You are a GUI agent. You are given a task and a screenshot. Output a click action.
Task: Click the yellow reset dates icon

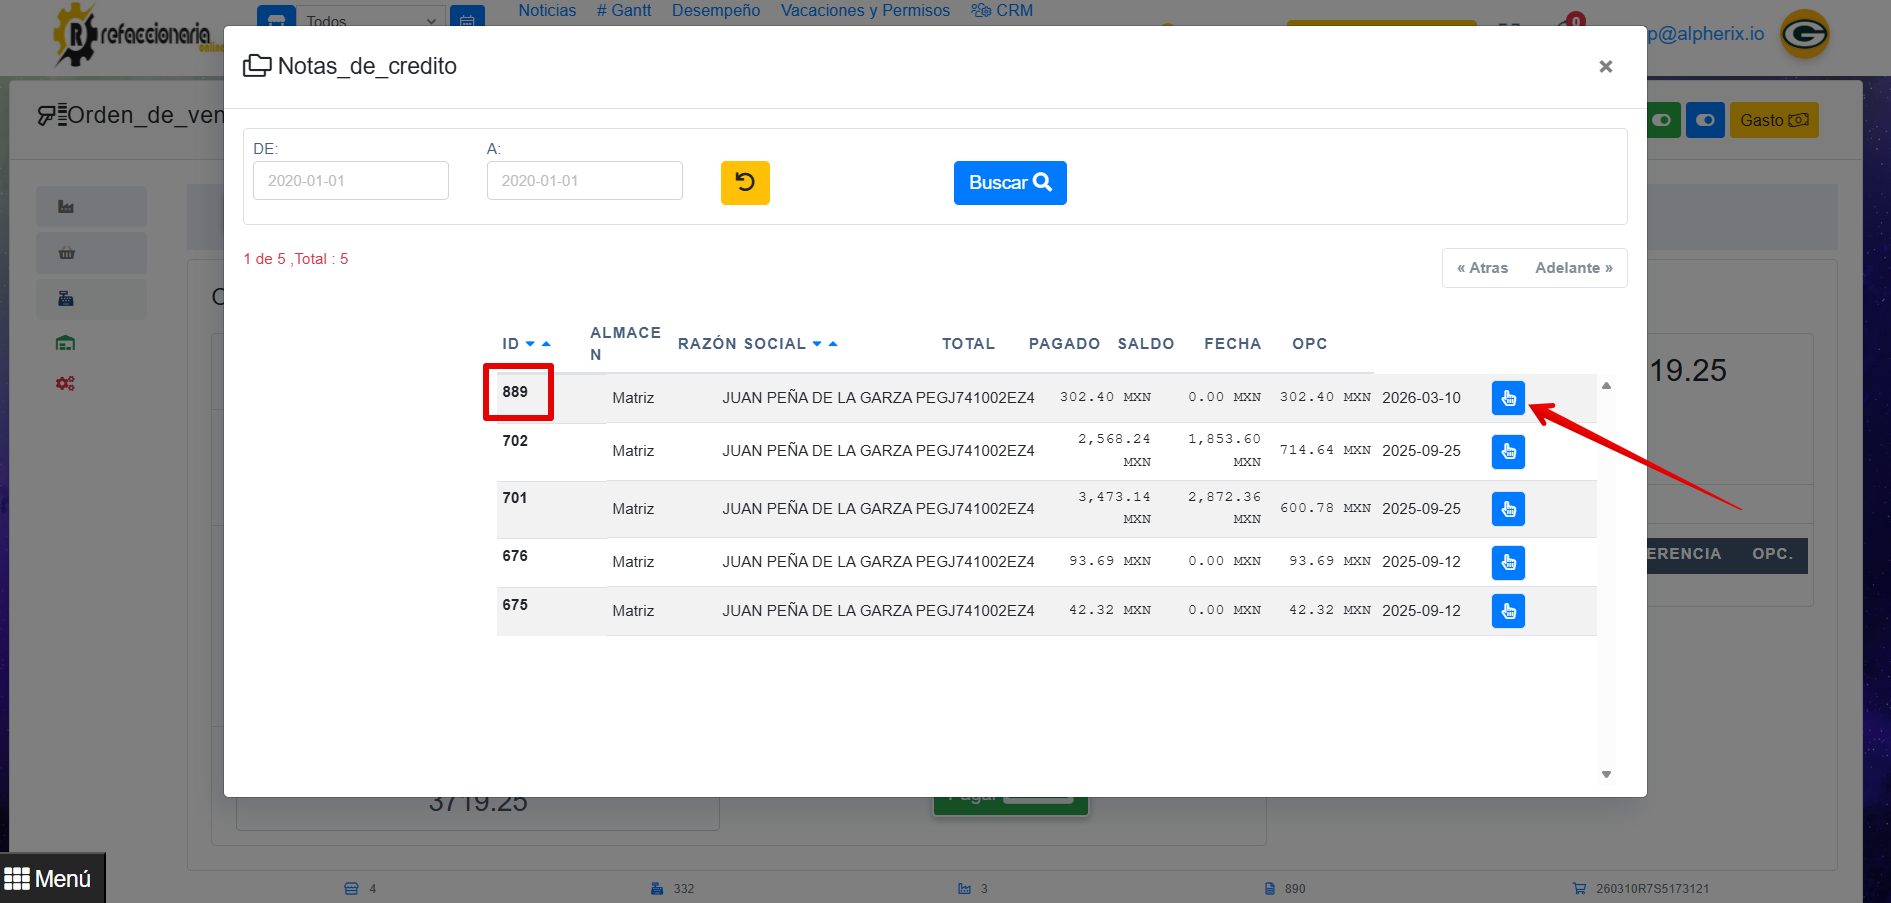point(745,183)
